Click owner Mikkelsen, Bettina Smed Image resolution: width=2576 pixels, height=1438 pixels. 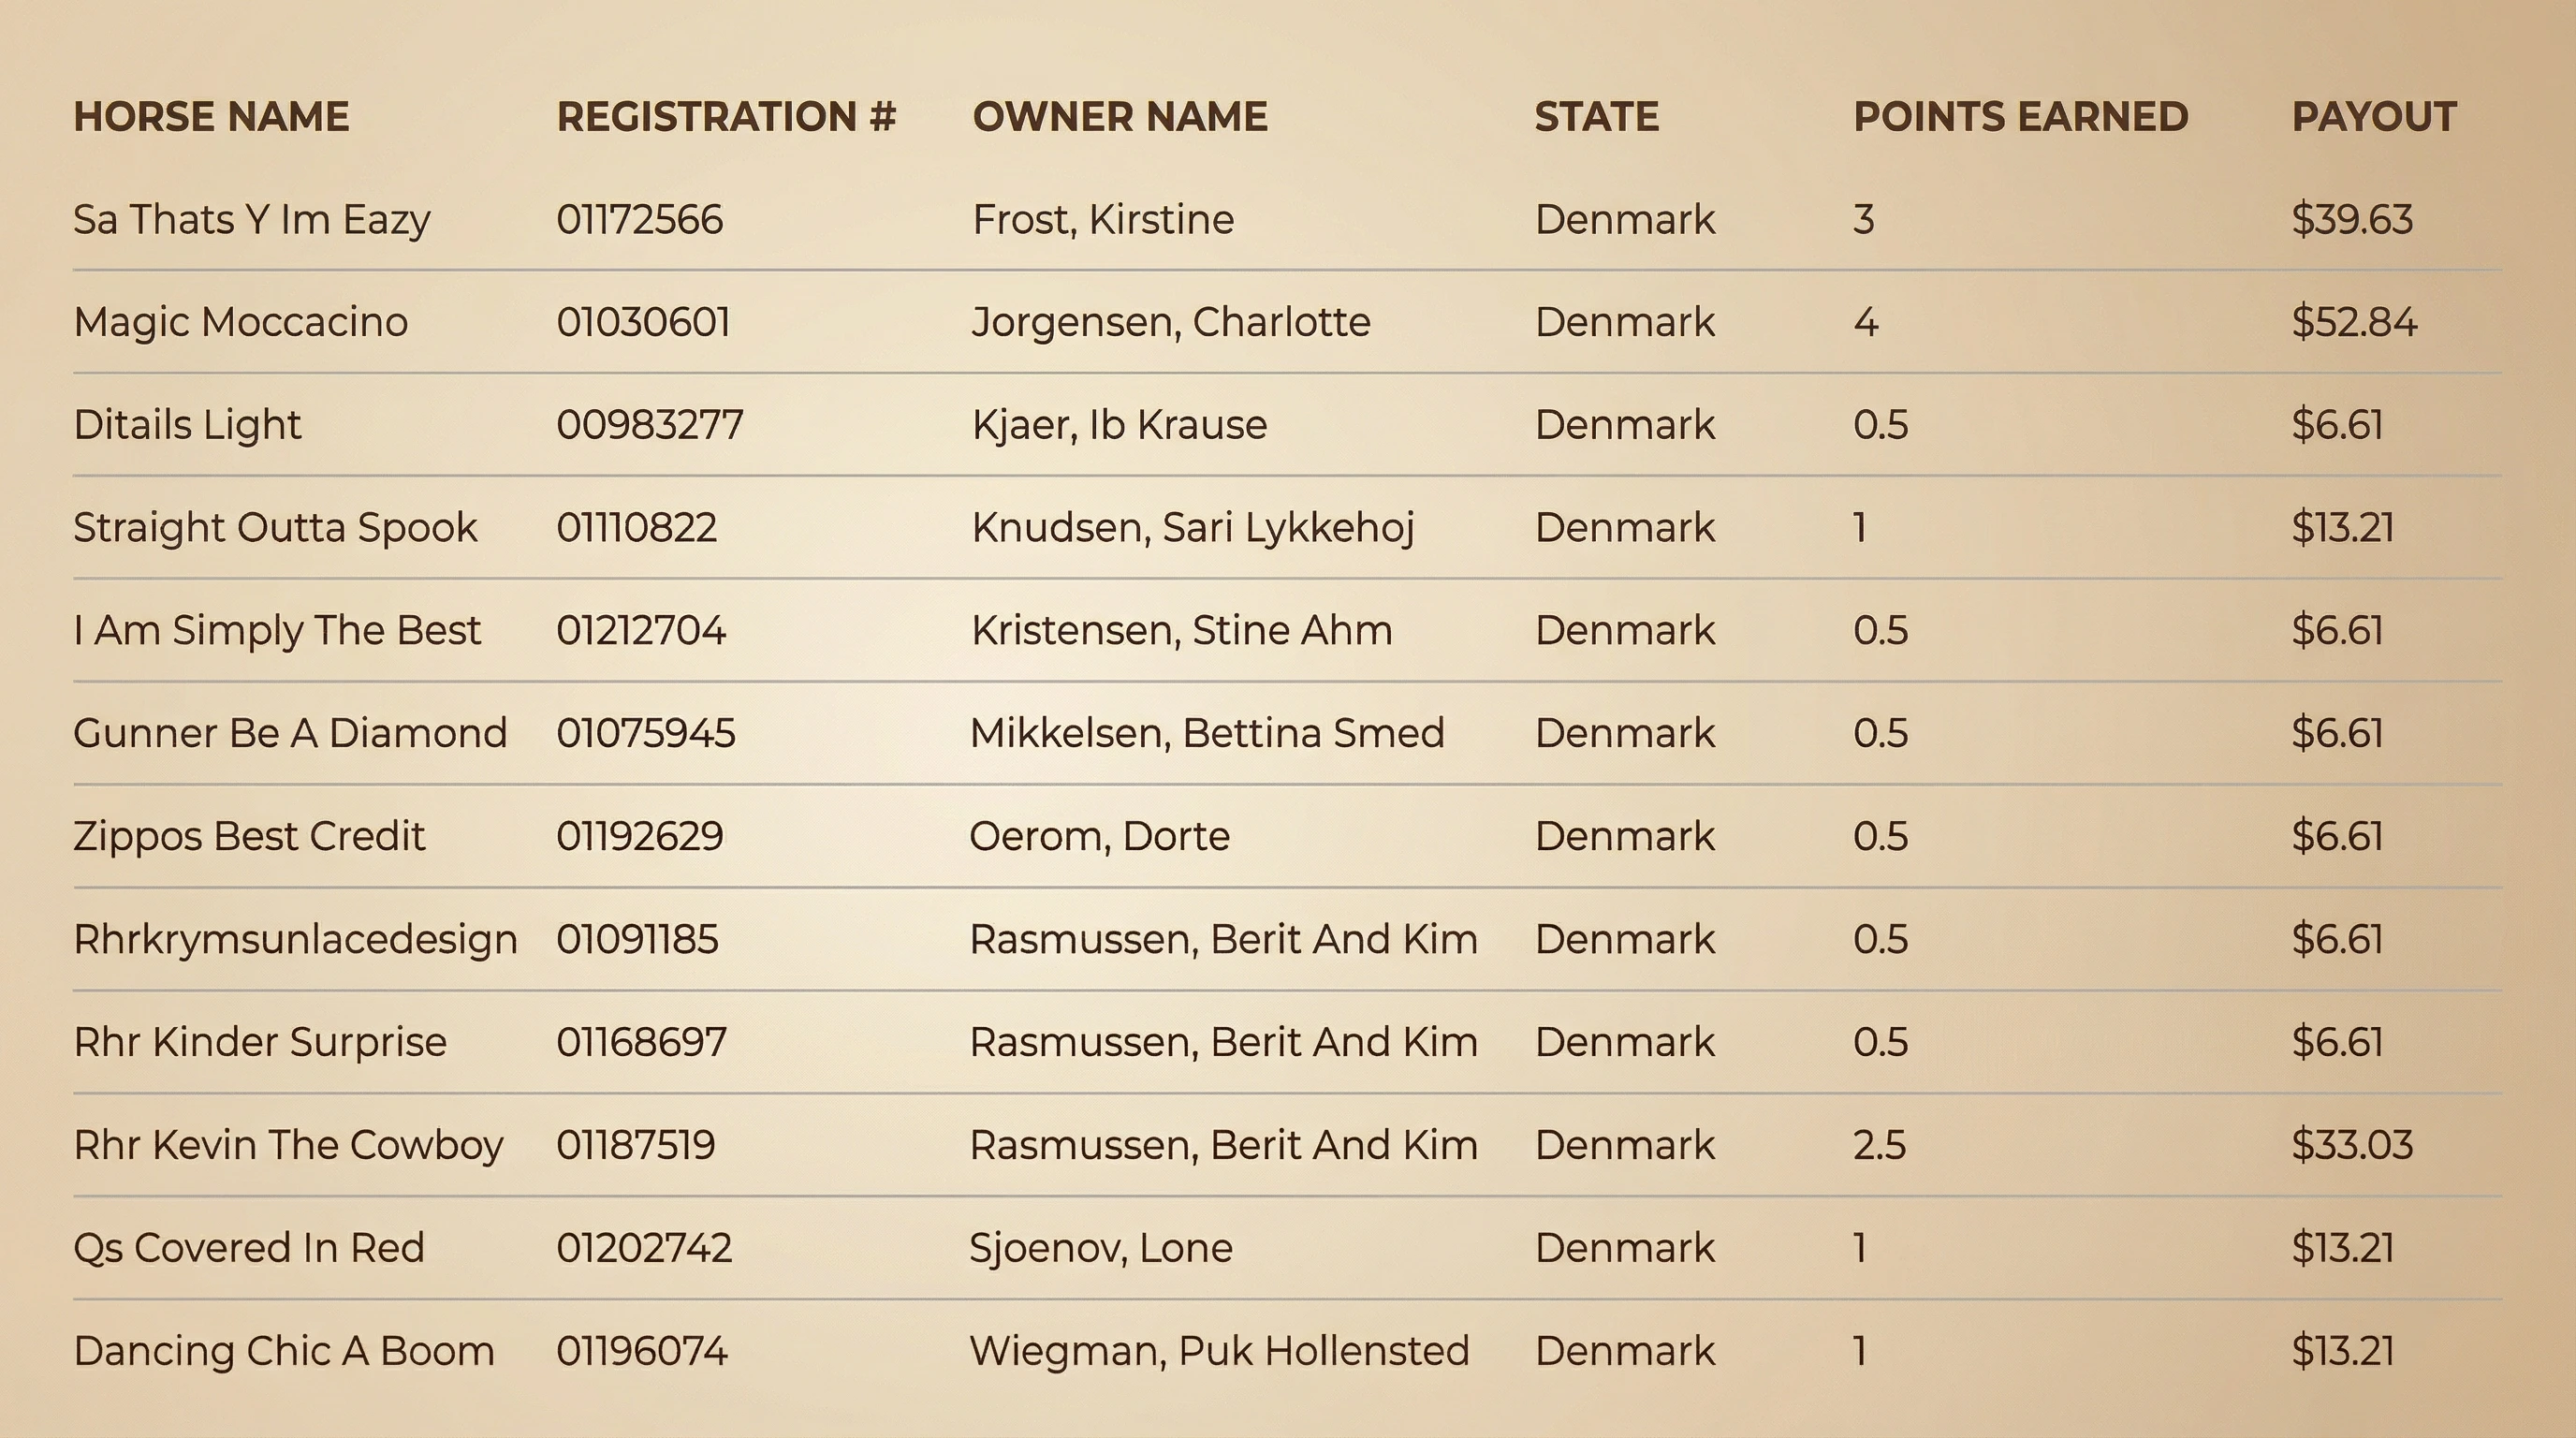point(1207,733)
